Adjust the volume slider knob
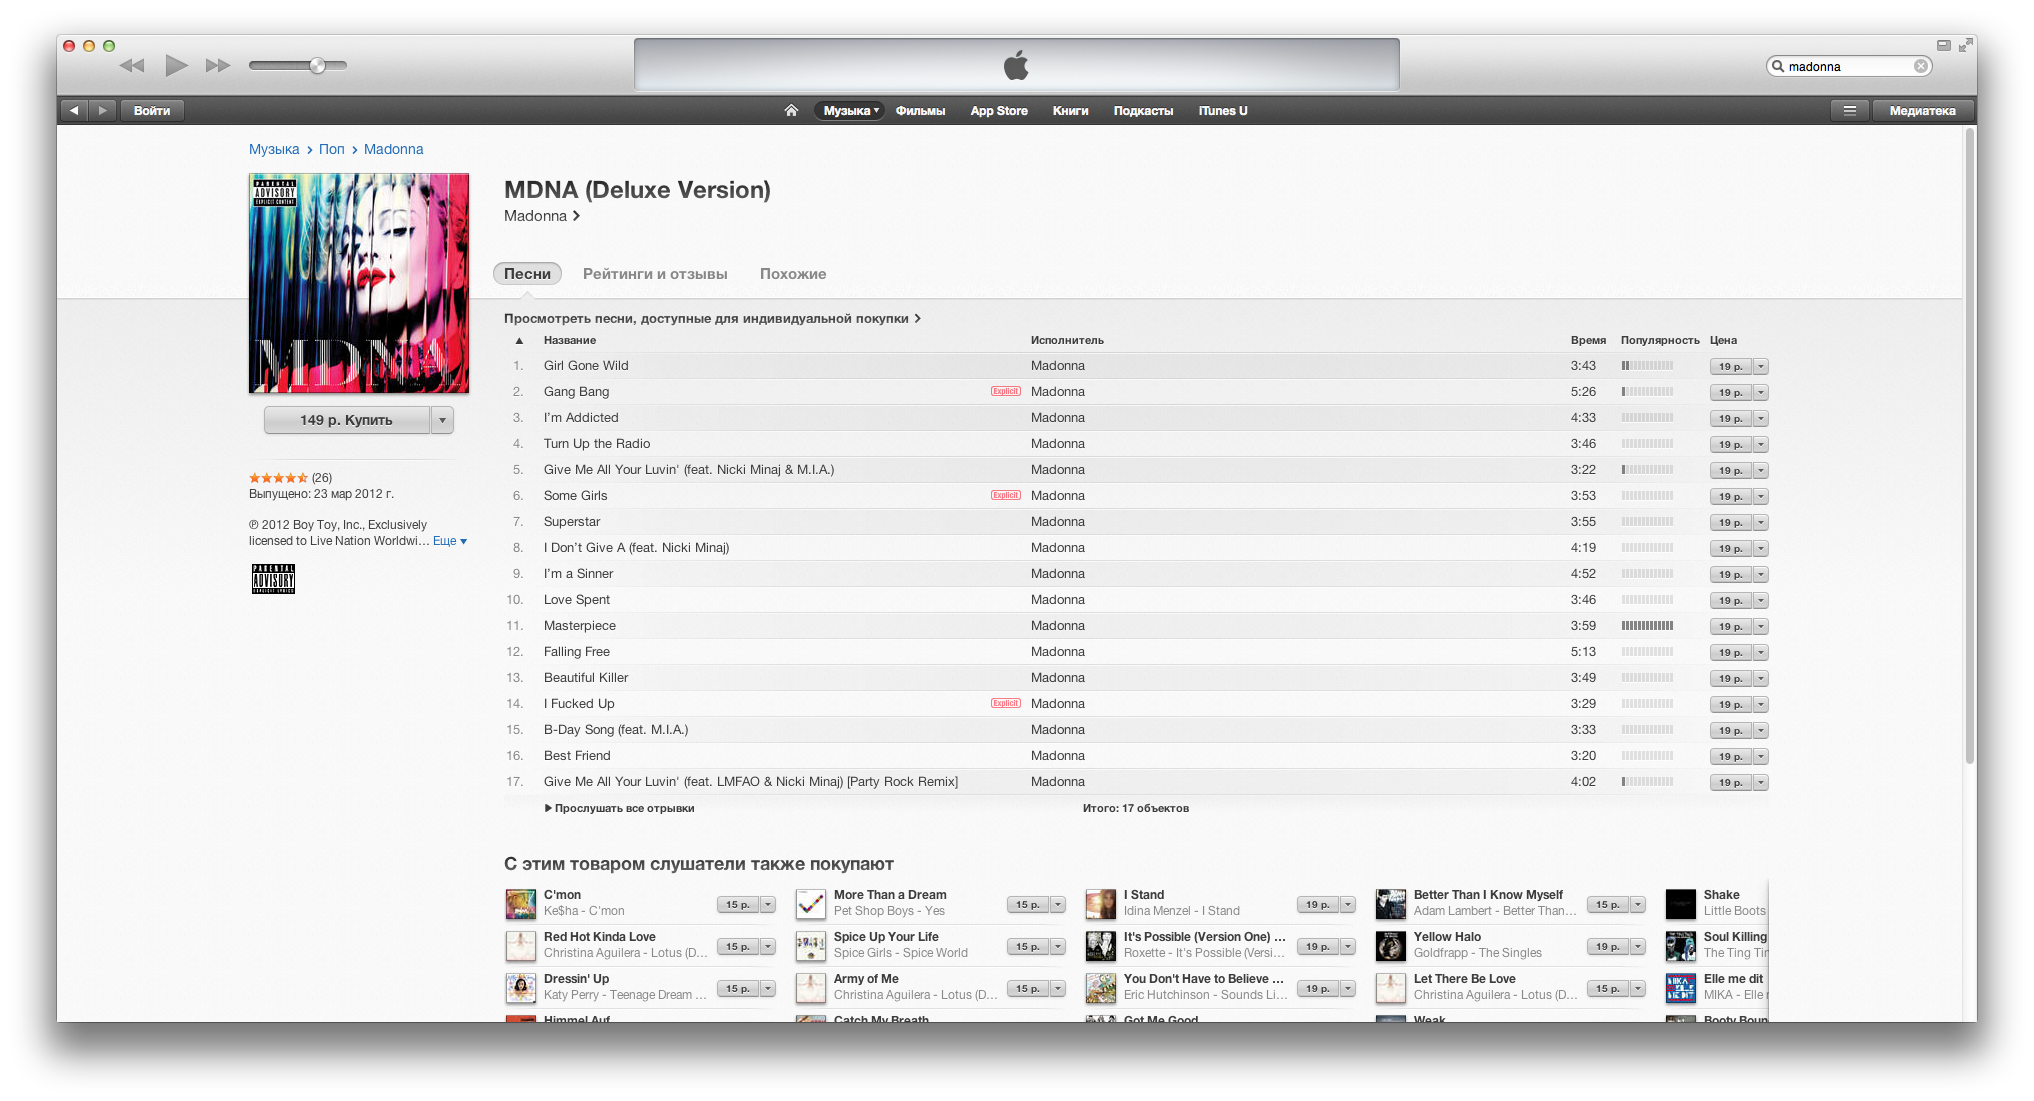 (x=317, y=66)
